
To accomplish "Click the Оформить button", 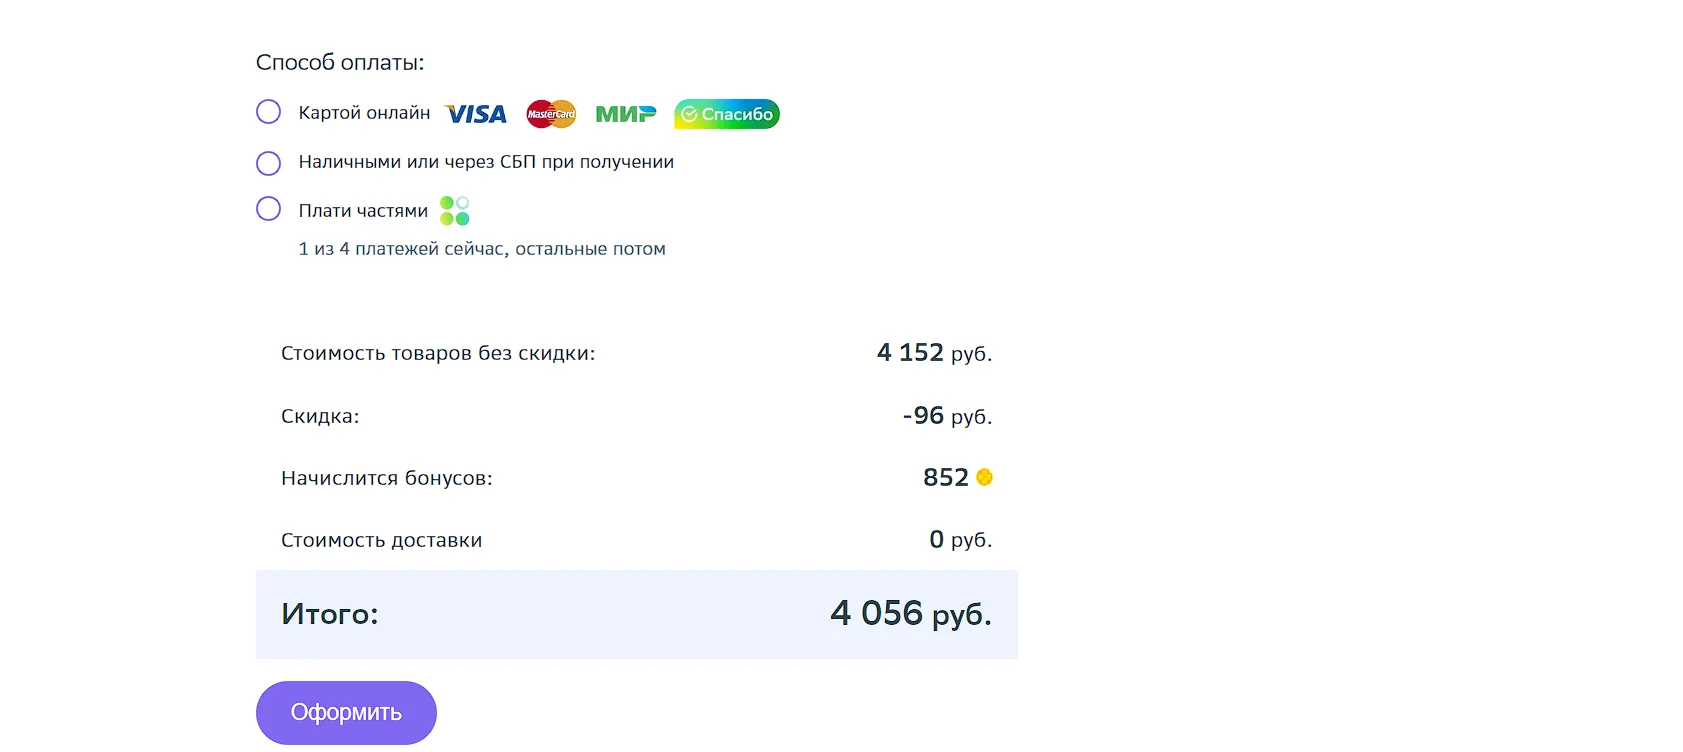I will 346,713.
